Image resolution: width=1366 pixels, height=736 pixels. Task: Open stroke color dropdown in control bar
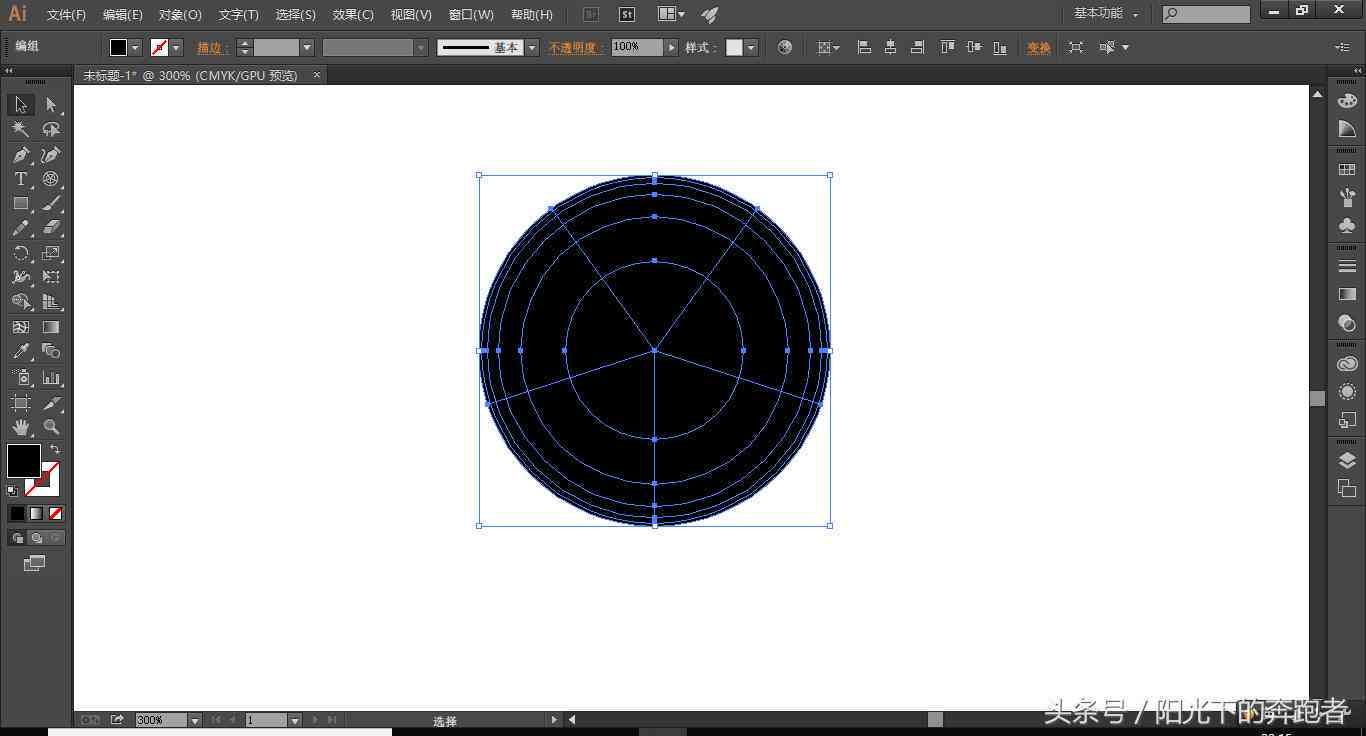(x=176, y=47)
